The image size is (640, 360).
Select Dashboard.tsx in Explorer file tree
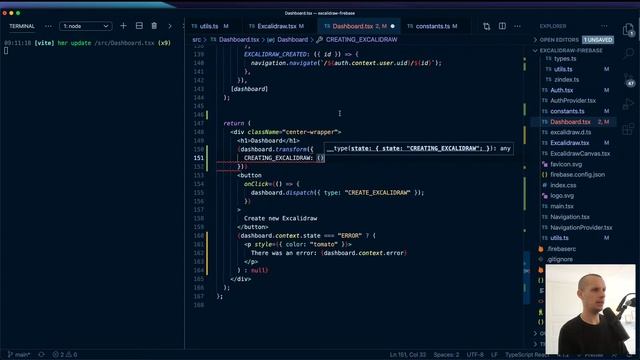coord(570,122)
